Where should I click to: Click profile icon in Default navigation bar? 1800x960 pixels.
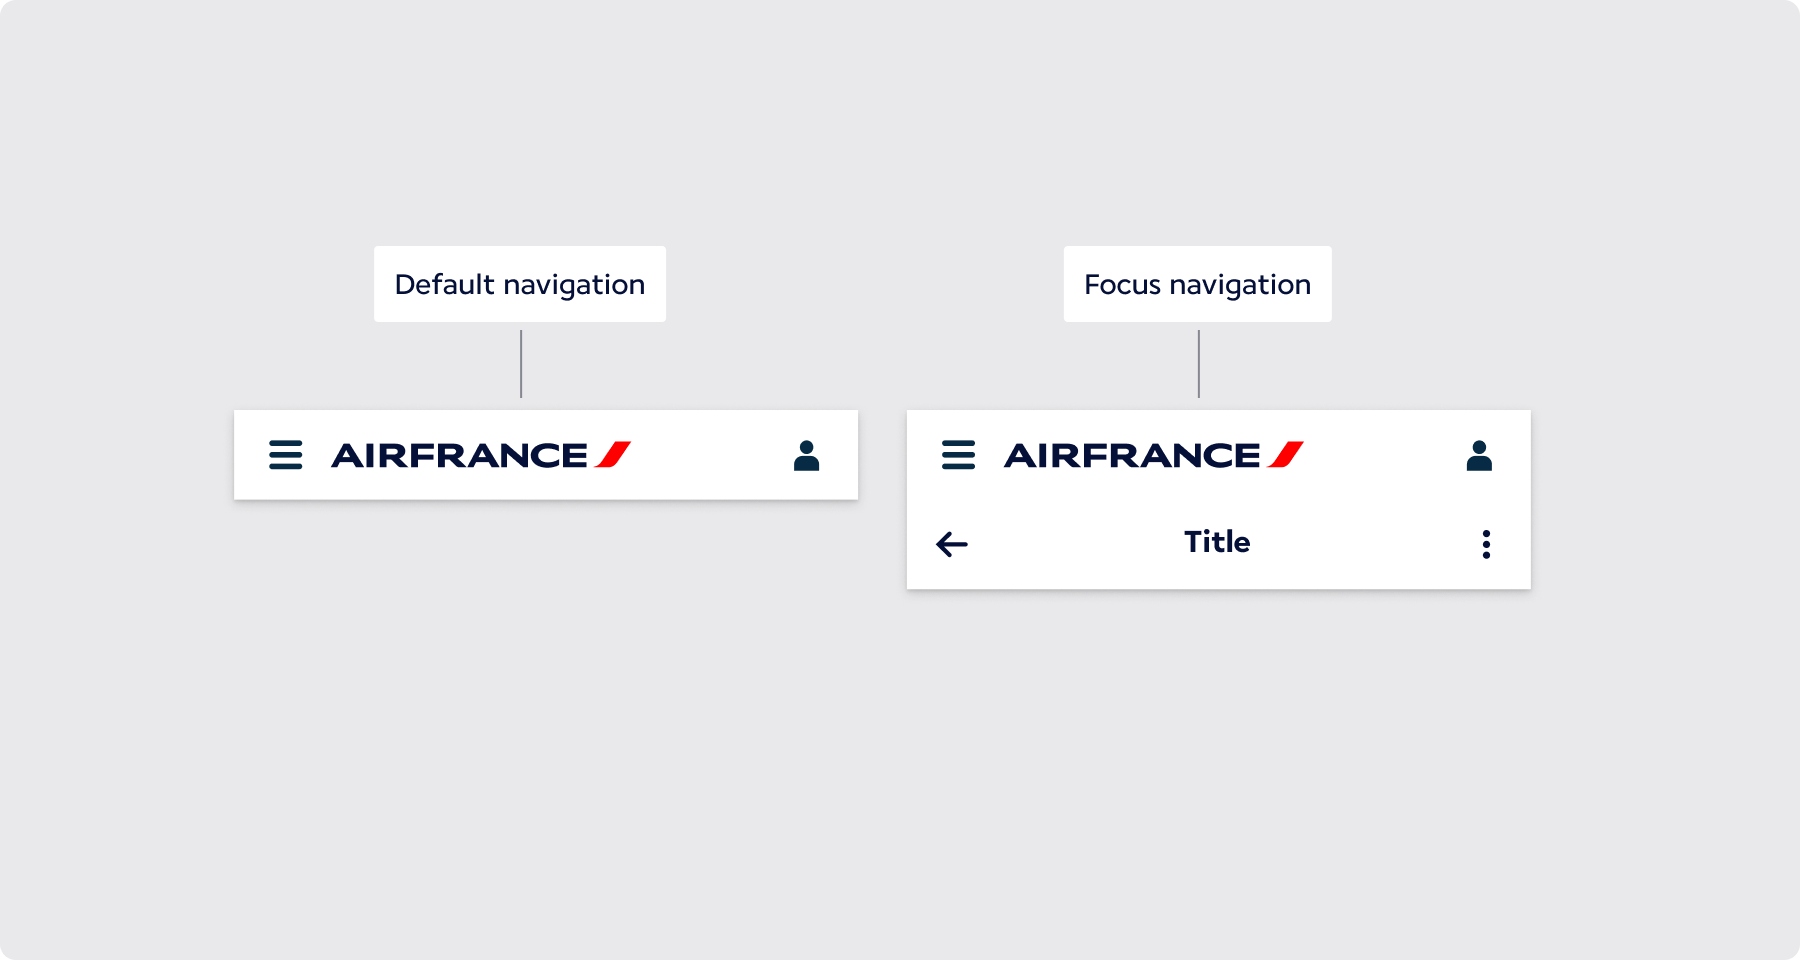point(806,455)
